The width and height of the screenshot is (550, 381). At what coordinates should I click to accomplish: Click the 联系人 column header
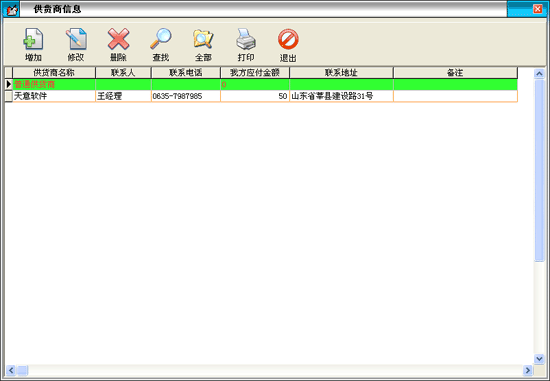(123, 73)
